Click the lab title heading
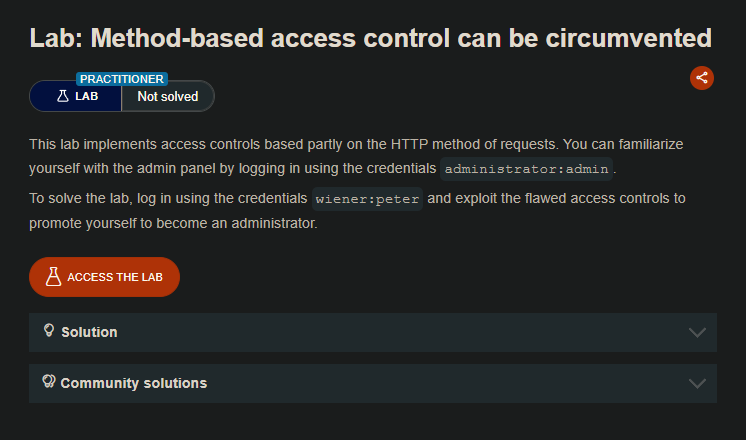Viewport: 746px width, 440px height. click(x=370, y=39)
